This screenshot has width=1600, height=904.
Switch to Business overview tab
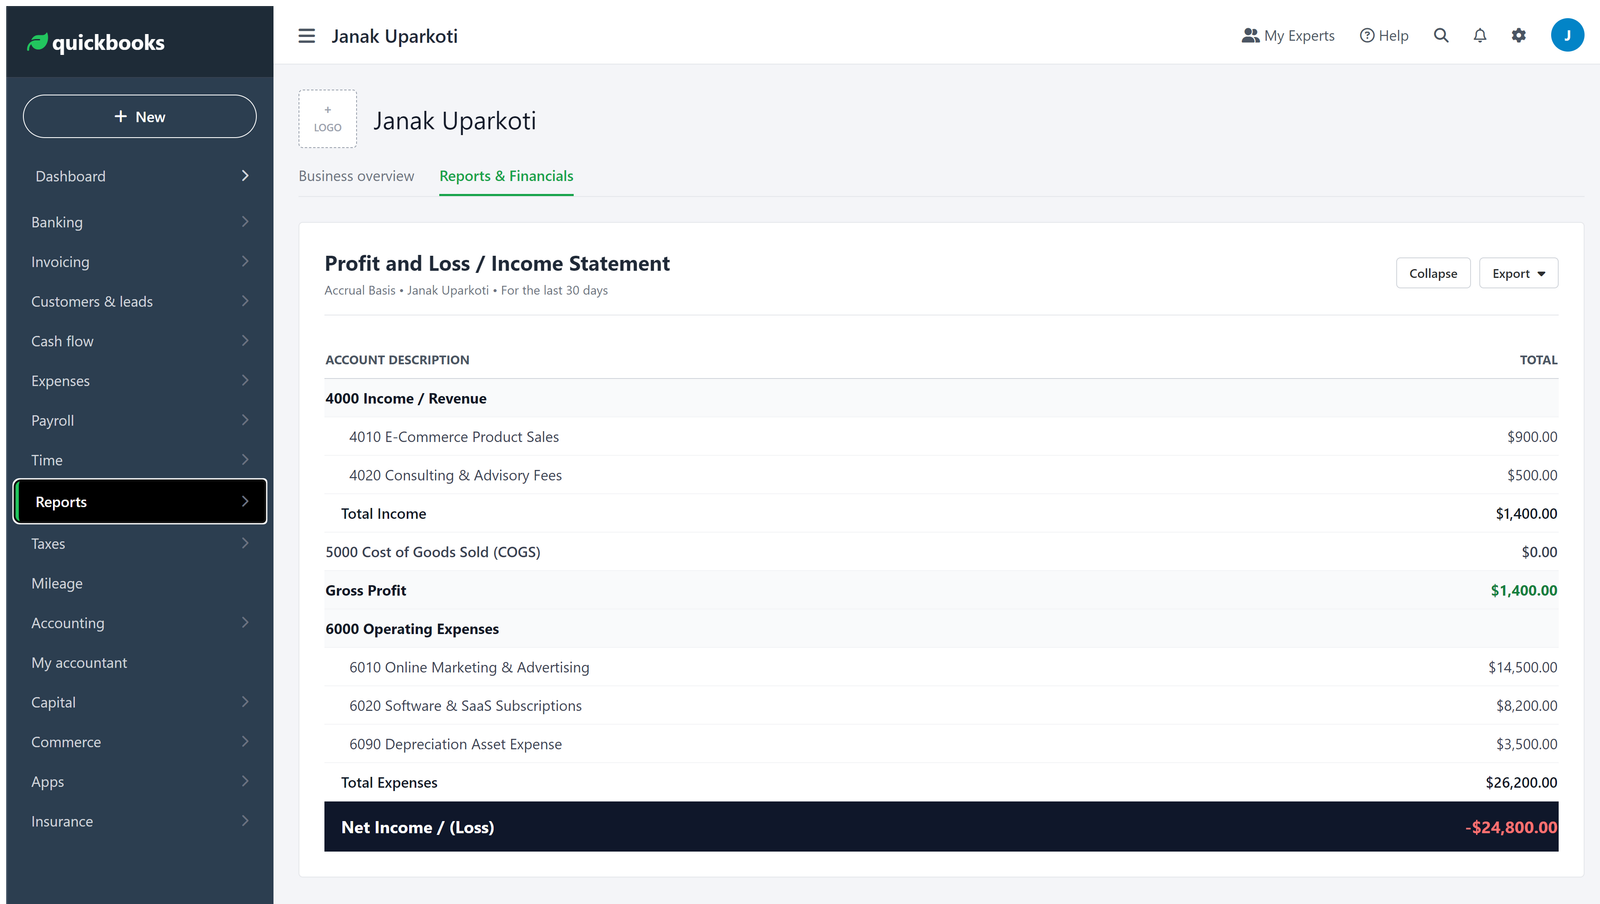(x=356, y=176)
